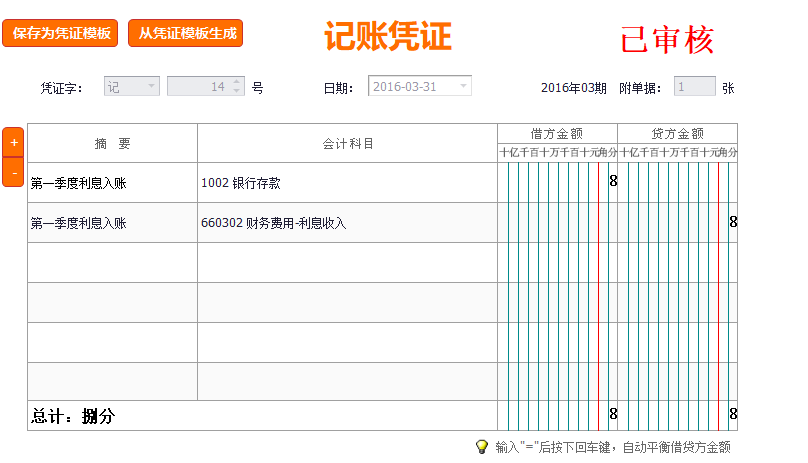Screen dimensions: 808x463
Task: Click the 摘要 column header
Action: 112,143
